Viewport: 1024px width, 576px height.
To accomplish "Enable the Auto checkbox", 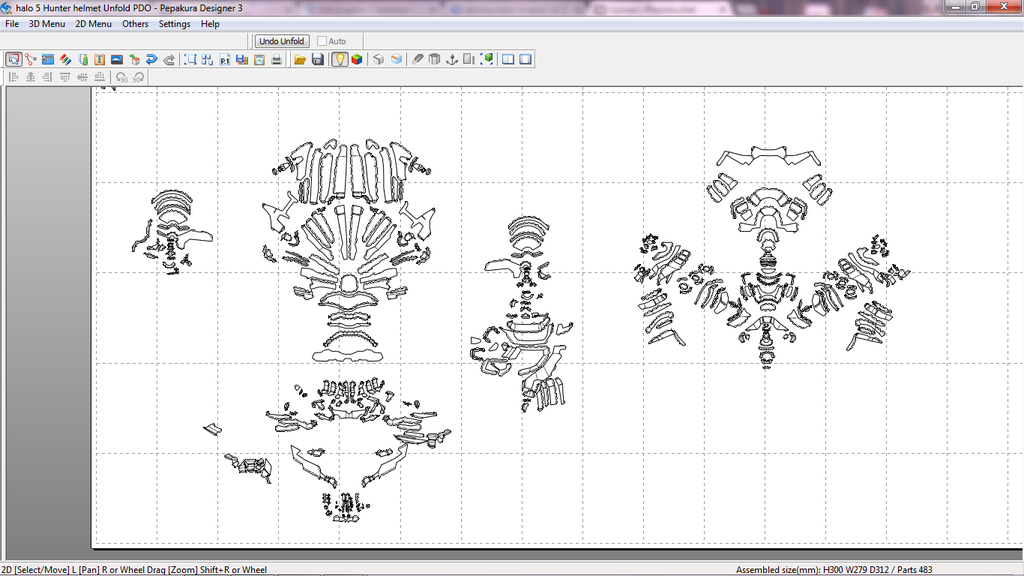I will tap(322, 41).
